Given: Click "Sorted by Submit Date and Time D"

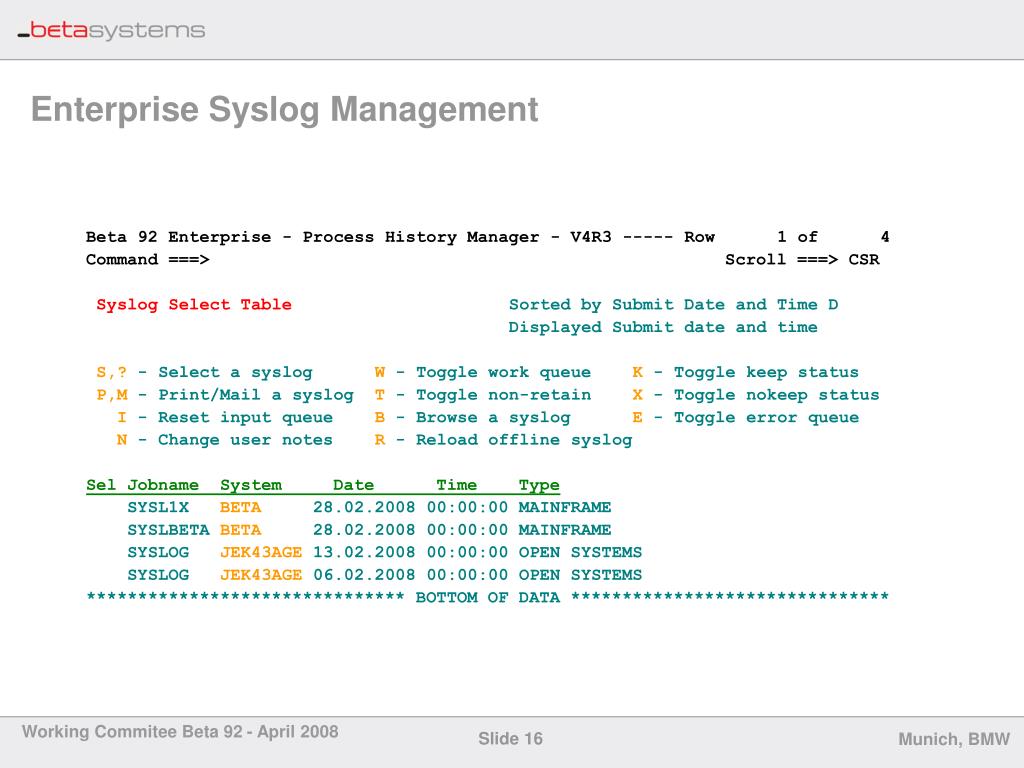Looking at the screenshot, I should coord(673,304).
